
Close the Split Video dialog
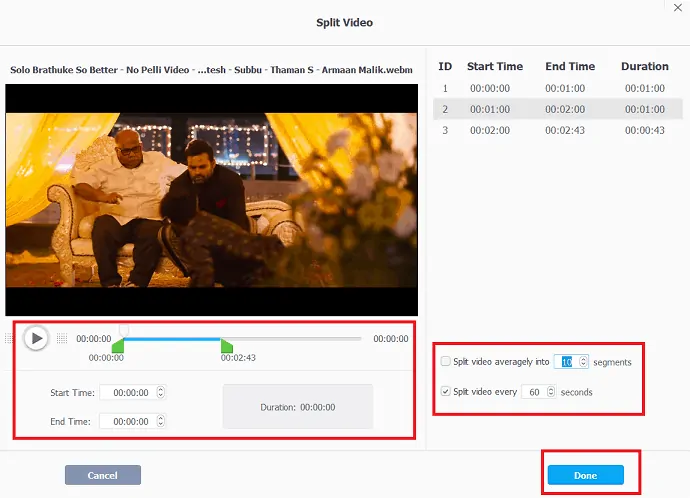click(678, 7)
